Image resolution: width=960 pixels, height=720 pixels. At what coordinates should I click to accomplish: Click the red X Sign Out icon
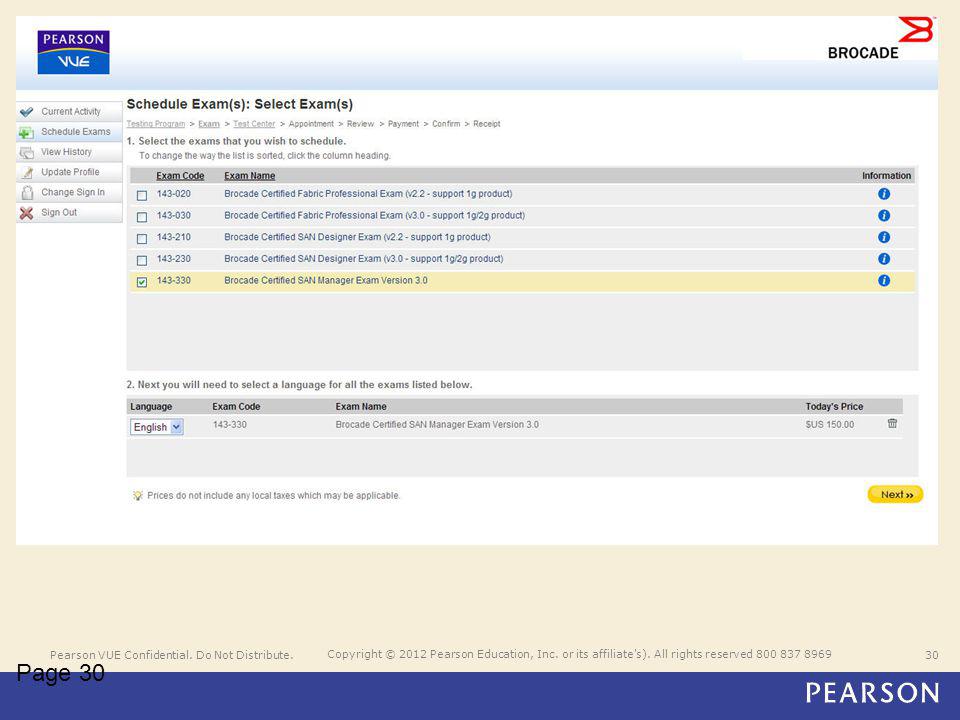pyautogui.click(x=26, y=213)
